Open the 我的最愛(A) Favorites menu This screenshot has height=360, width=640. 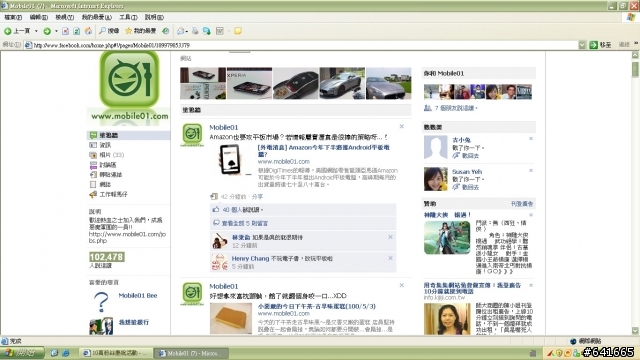pos(96,17)
